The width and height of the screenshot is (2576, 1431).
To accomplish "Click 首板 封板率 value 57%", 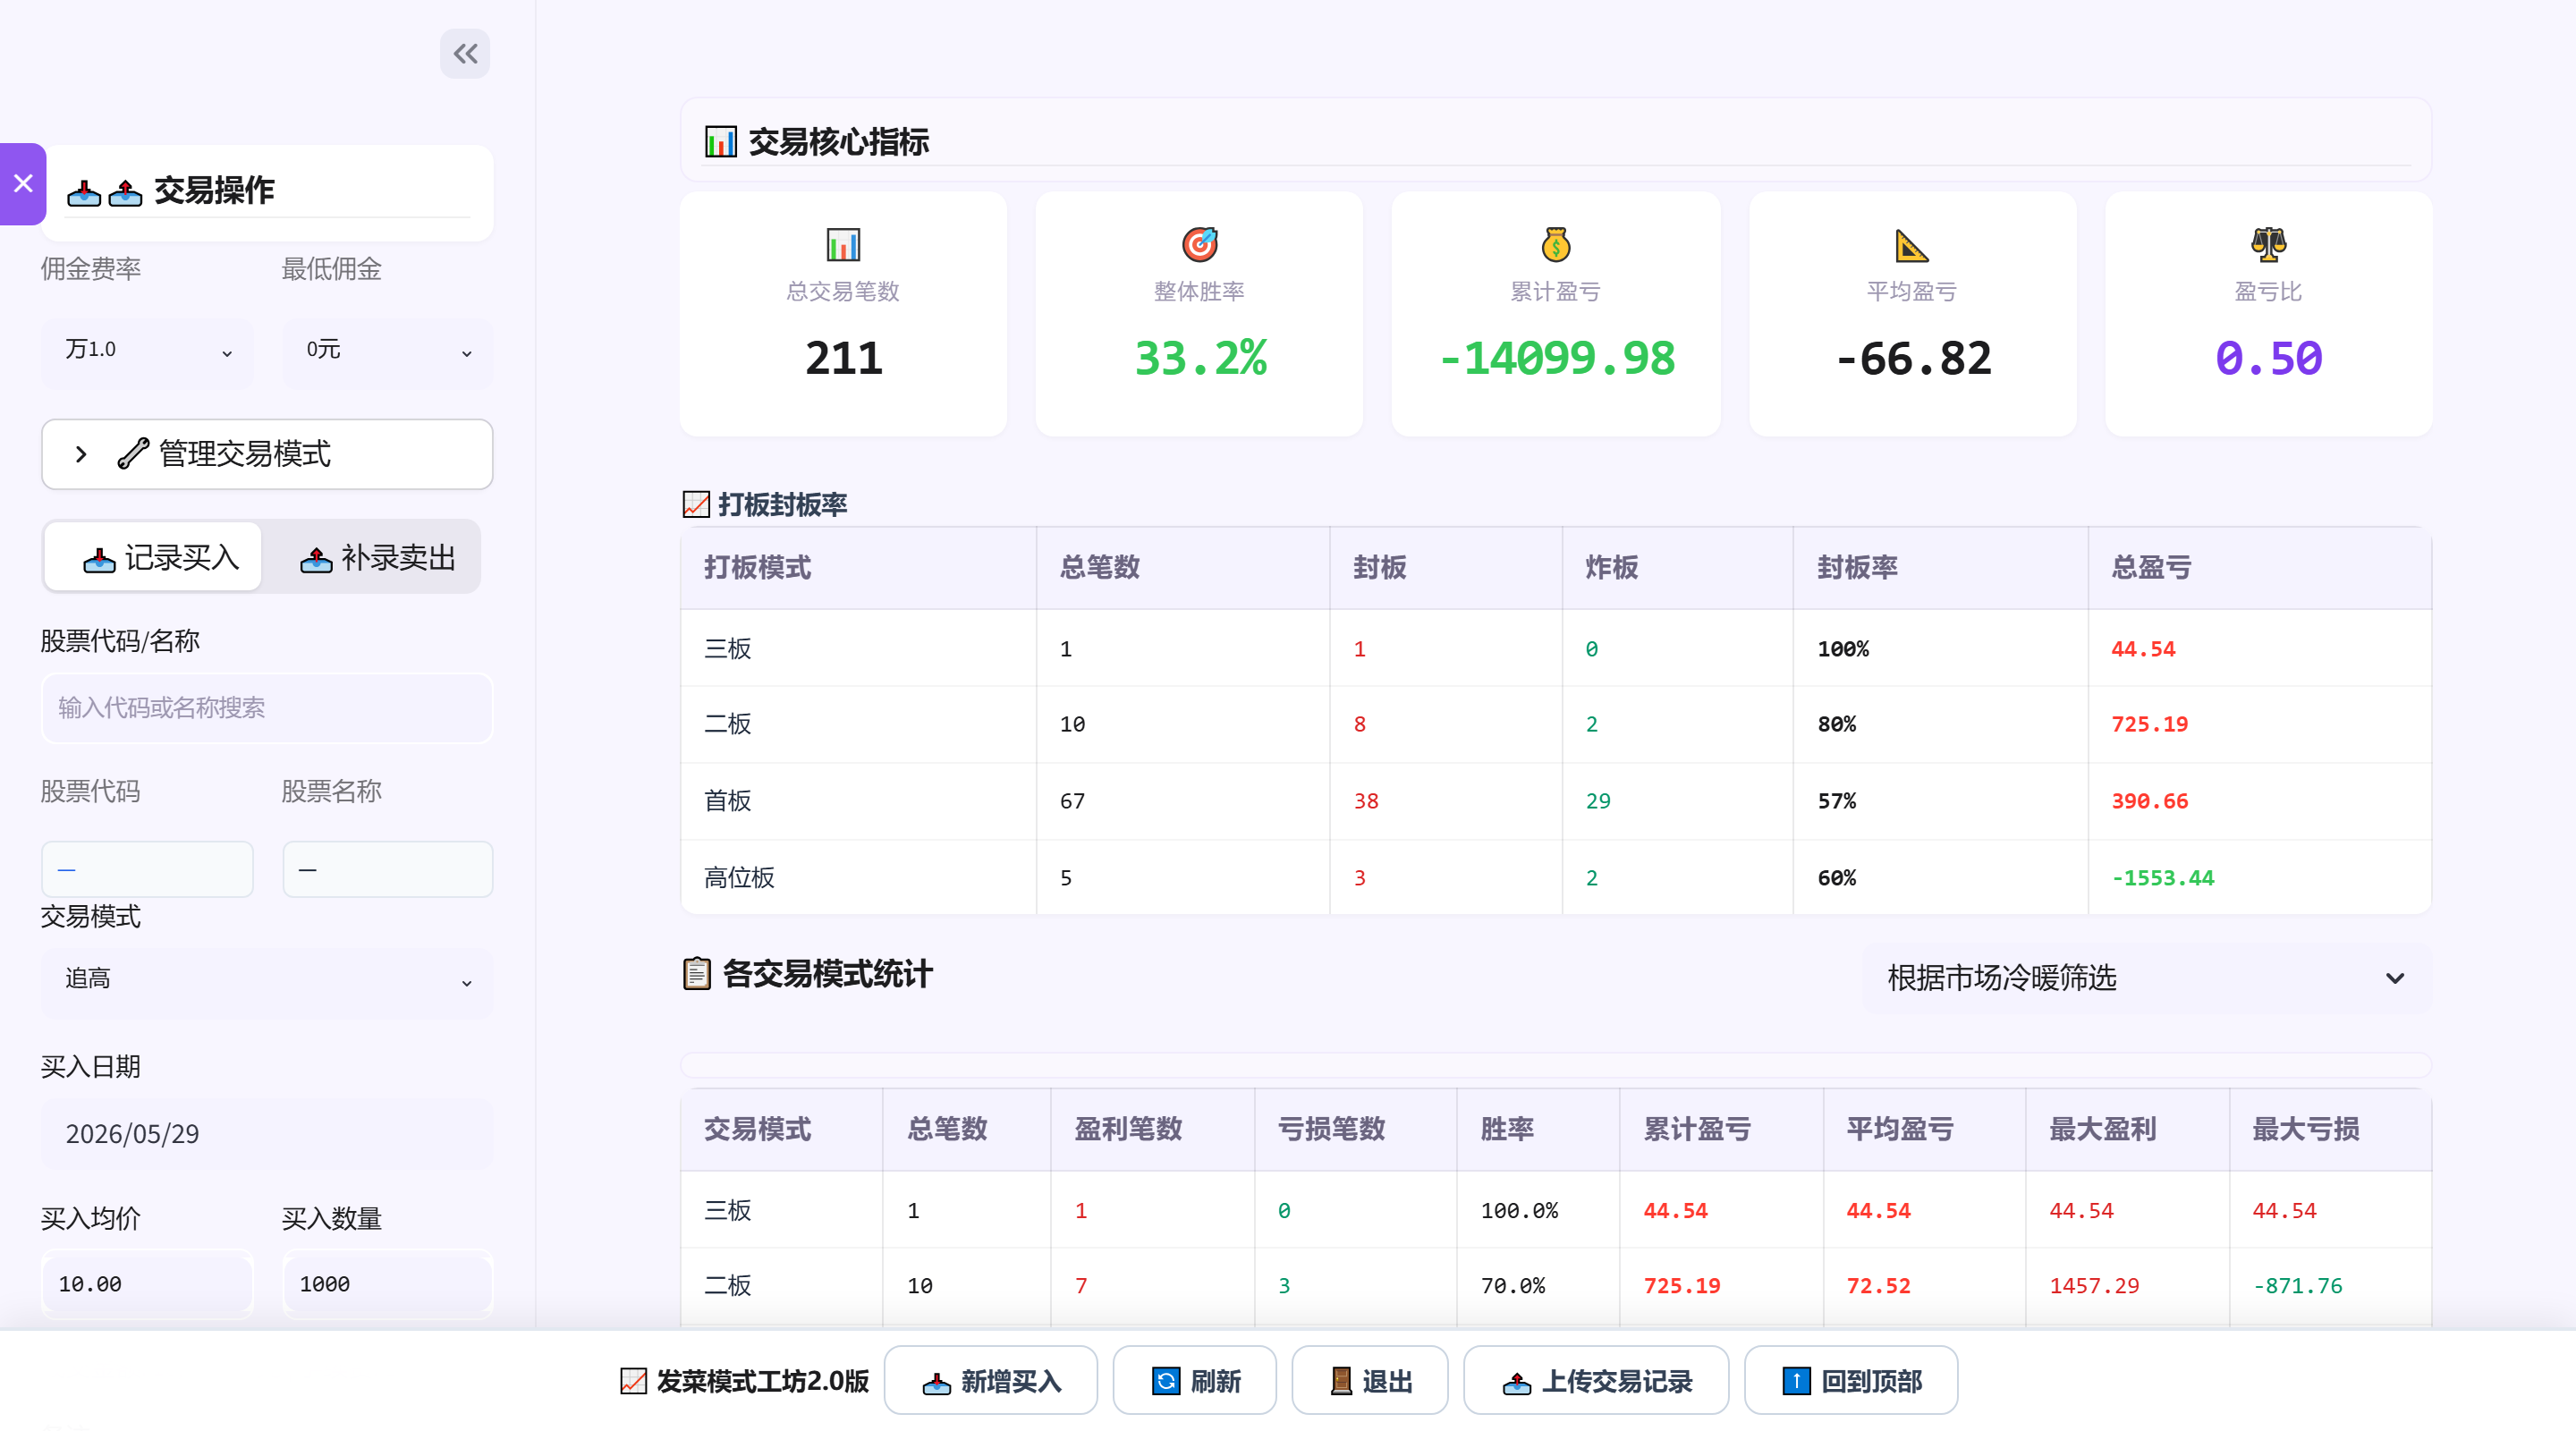I will pos(1836,800).
